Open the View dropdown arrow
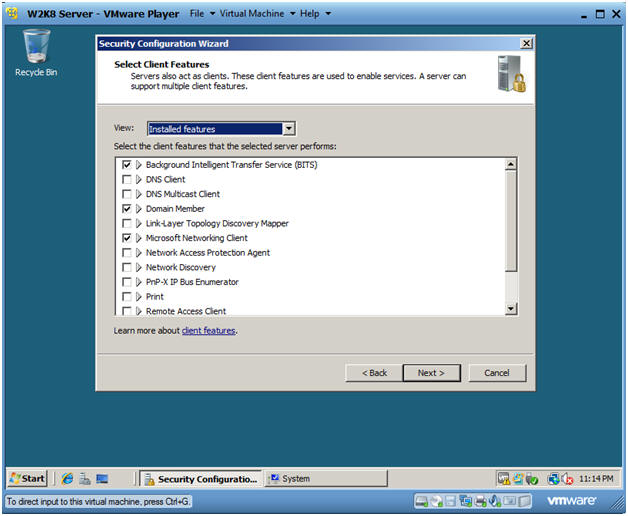Viewport: 628px width, 516px height. 289,129
